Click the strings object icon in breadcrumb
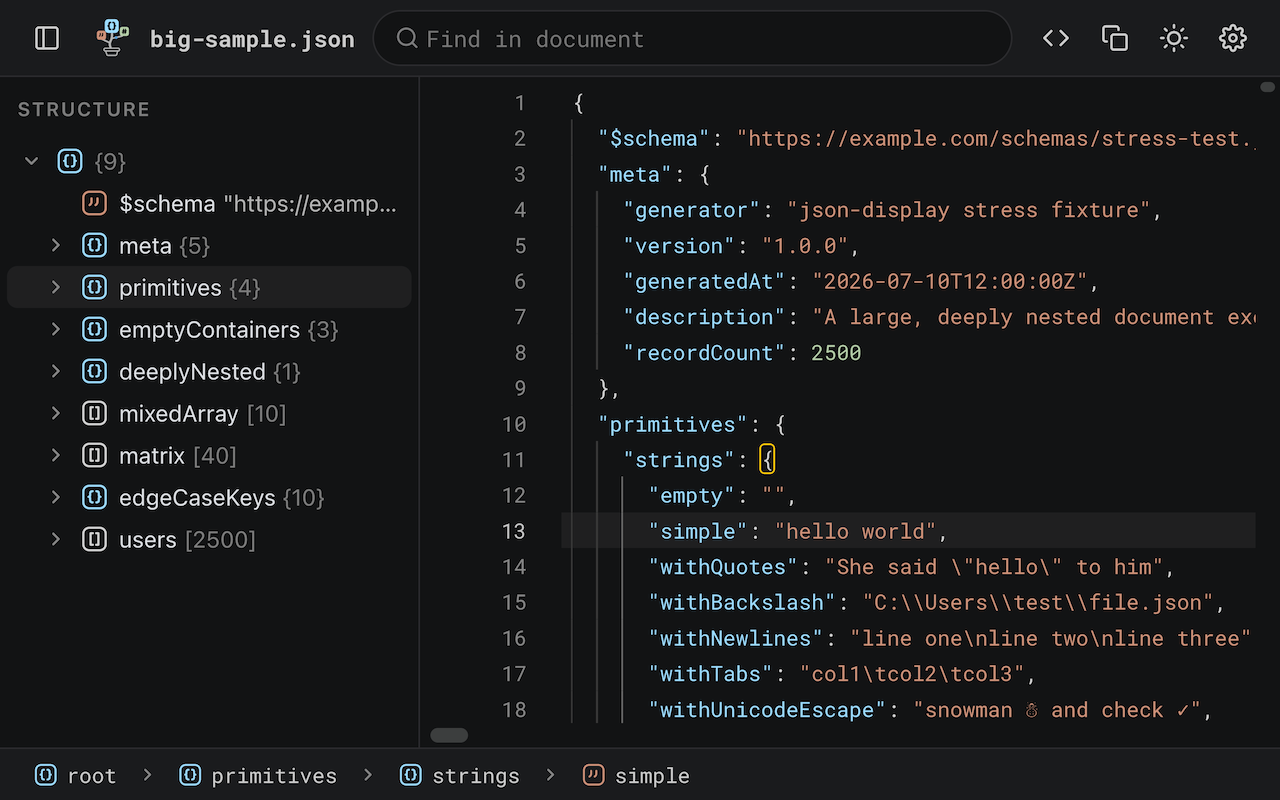The image size is (1280, 800). [410, 775]
